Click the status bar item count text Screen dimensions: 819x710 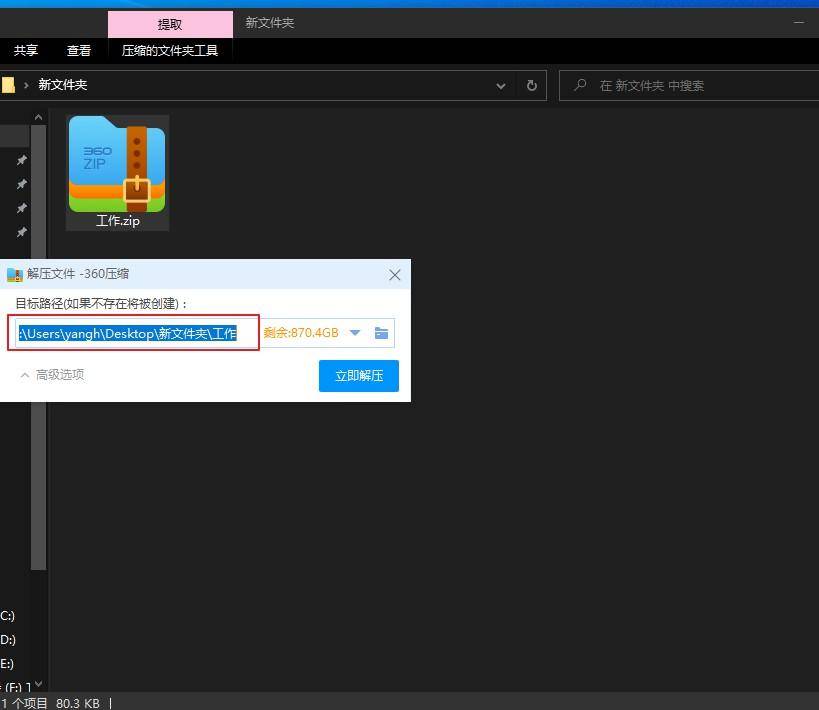pyautogui.click(x=24, y=703)
